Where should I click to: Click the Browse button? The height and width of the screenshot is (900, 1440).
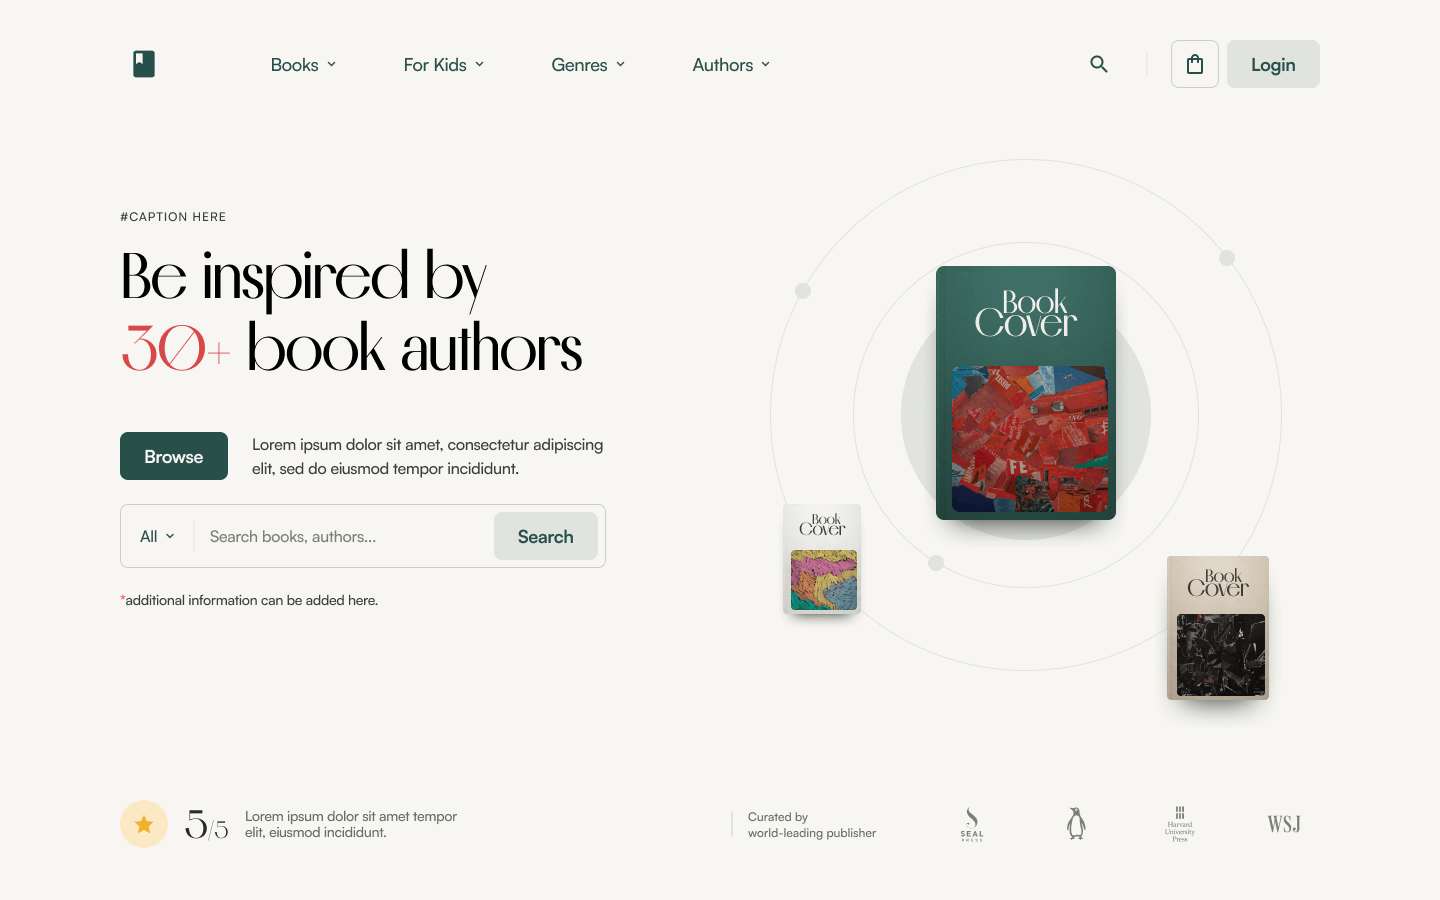click(174, 456)
